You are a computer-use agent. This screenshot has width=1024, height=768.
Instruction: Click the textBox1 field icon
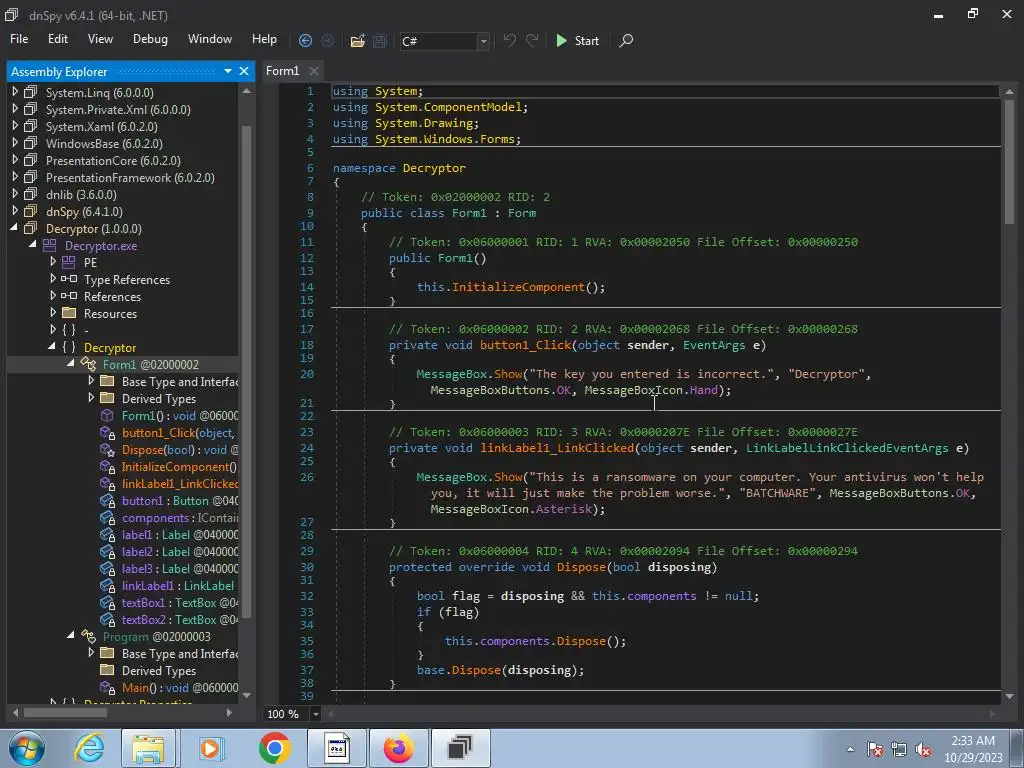tap(107, 602)
